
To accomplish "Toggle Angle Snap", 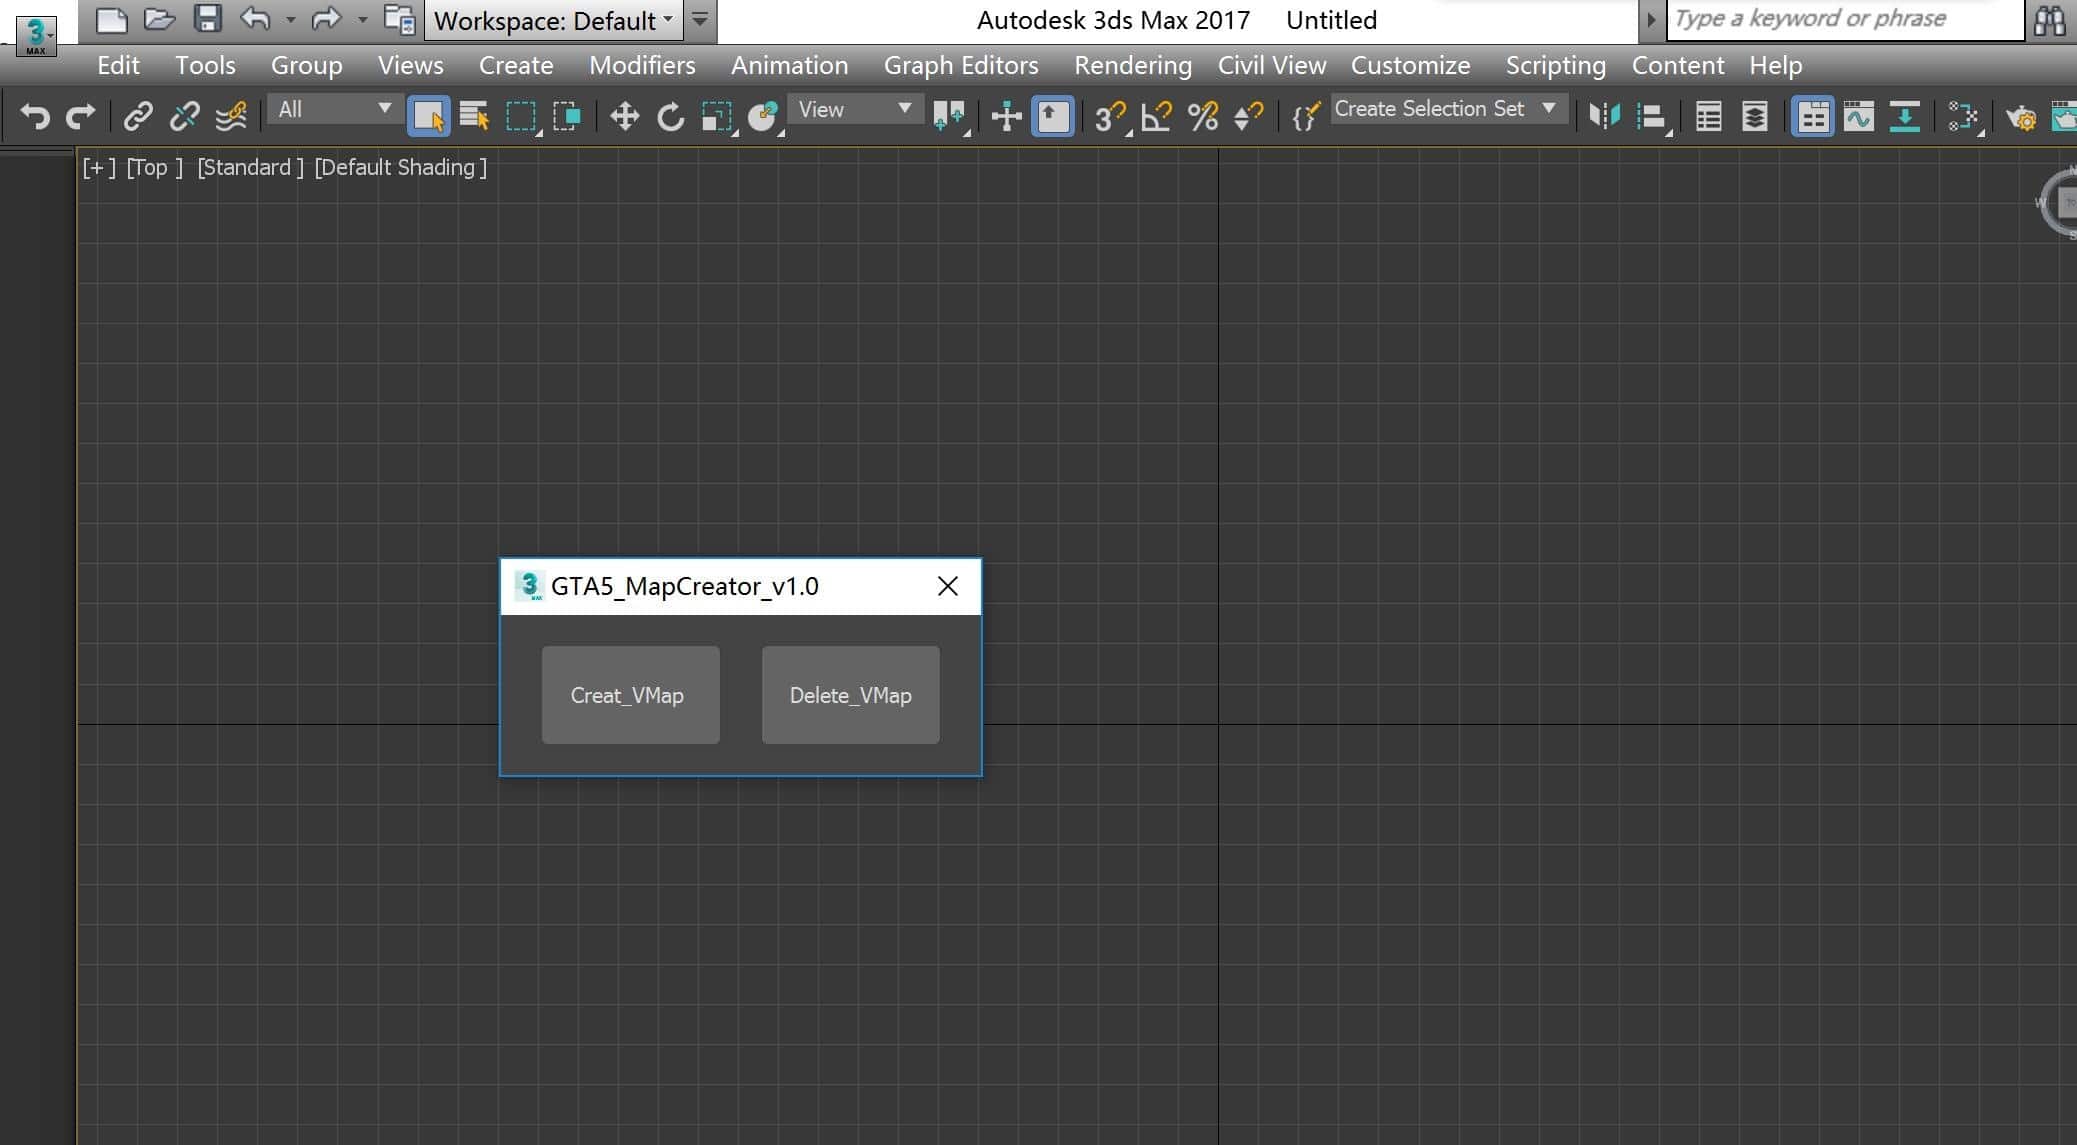I will (x=1157, y=116).
